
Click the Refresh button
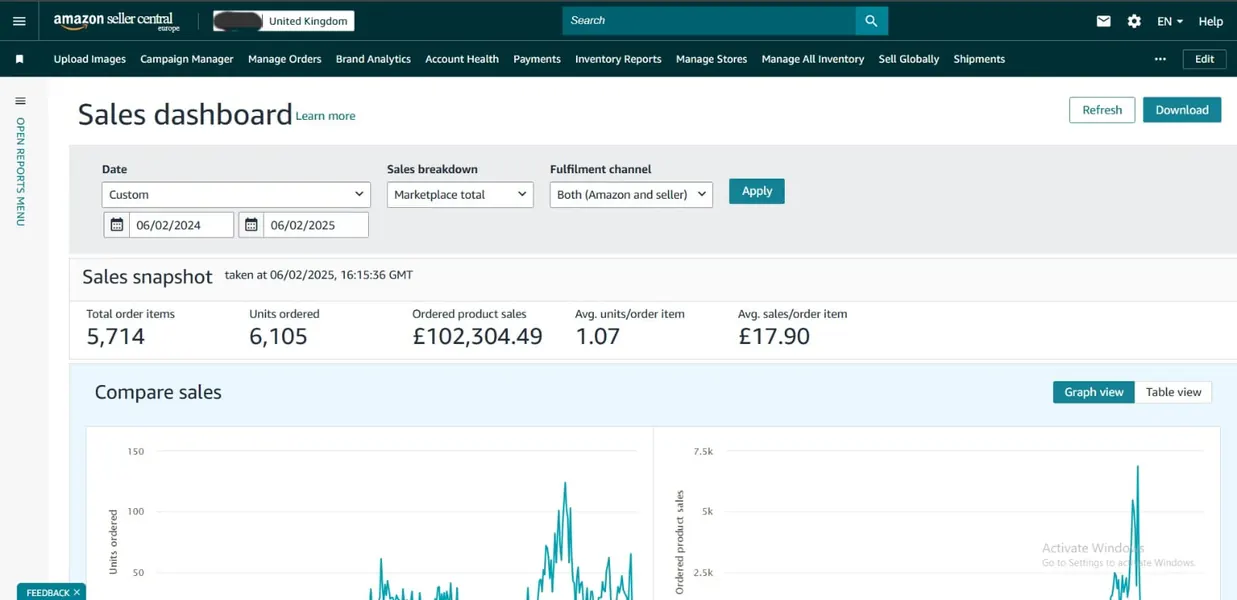(x=1102, y=110)
